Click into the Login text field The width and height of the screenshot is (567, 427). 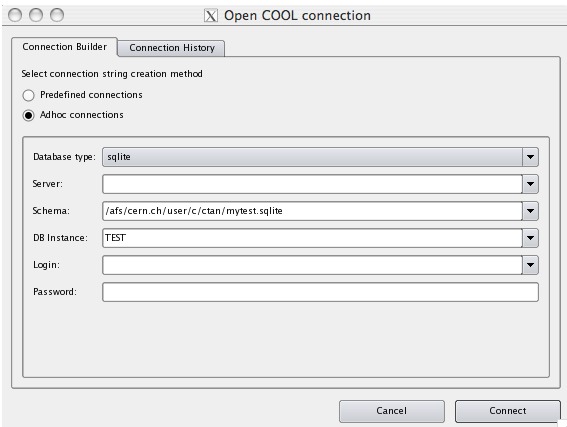312,265
